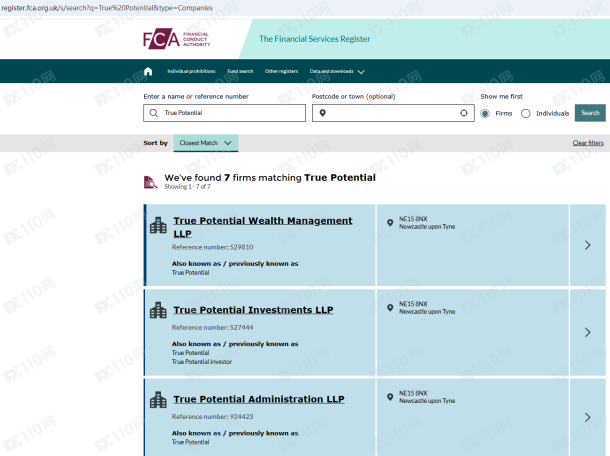
Task: Click Reference number: 527444 text
Action: tap(212, 328)
